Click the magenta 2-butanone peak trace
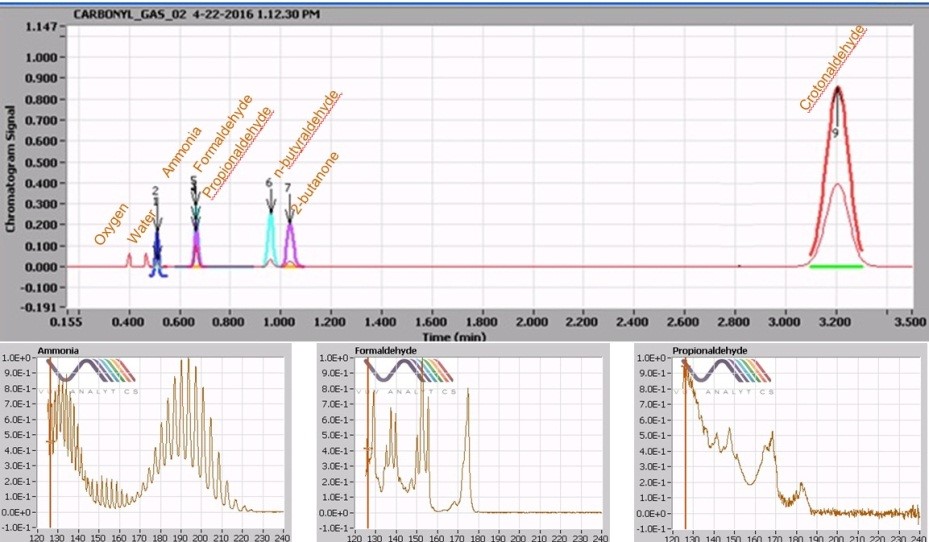Viewport: 929px width, 542px height. click(290, 245)
